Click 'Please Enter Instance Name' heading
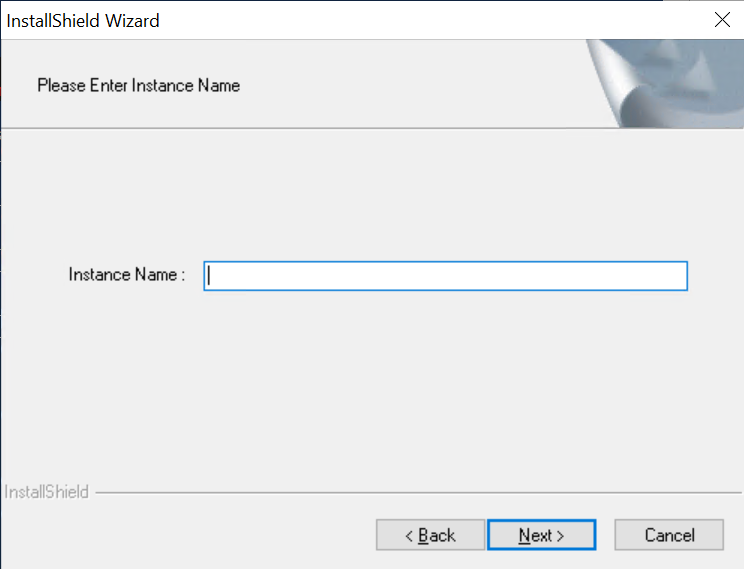The image size is (744, 569). click(139, 85)
